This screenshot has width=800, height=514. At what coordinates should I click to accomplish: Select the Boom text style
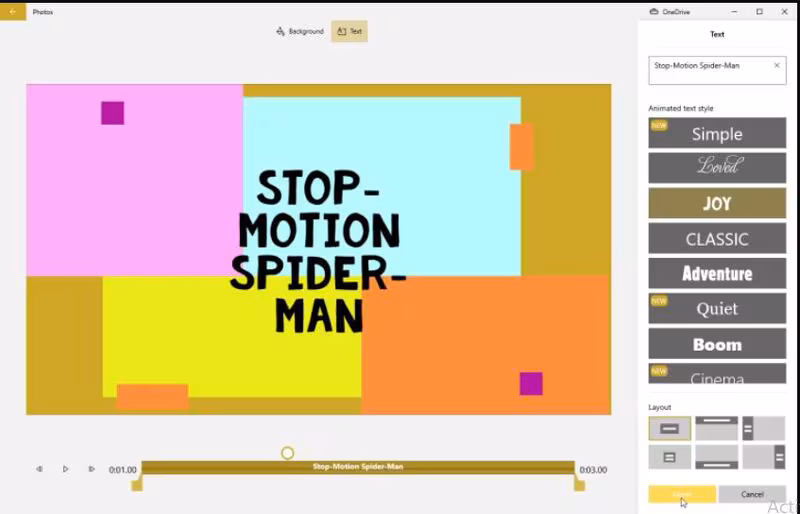click(x=717, y=344)
